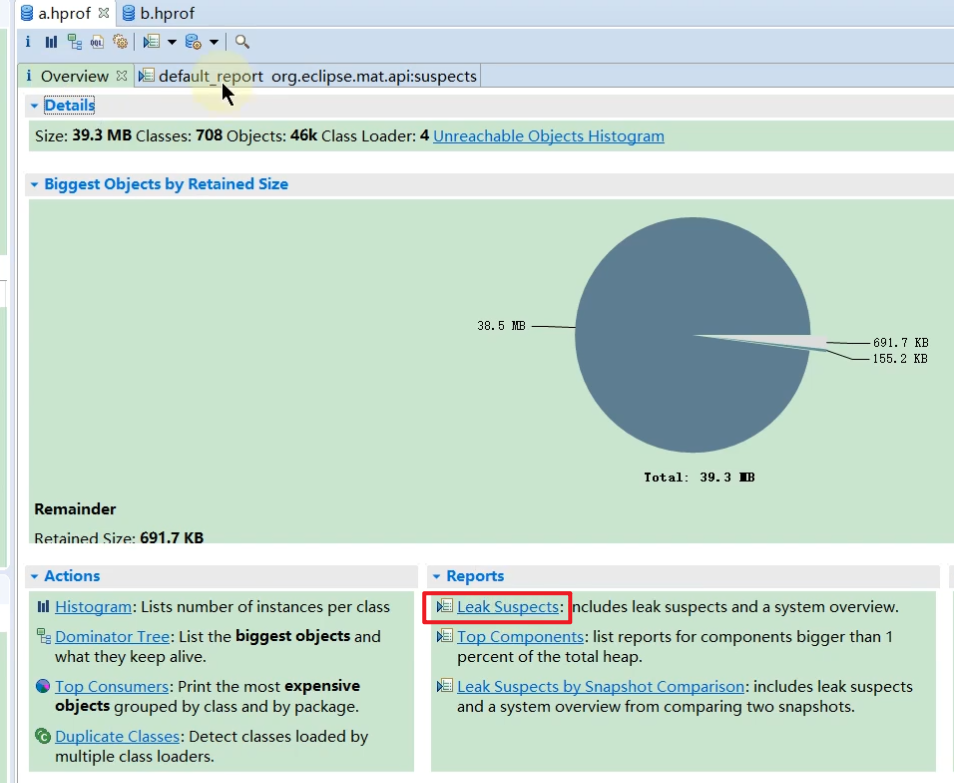954x783 pixels.
Task: Click the Histogram bar icon in Actions
Action: (43, 606)
